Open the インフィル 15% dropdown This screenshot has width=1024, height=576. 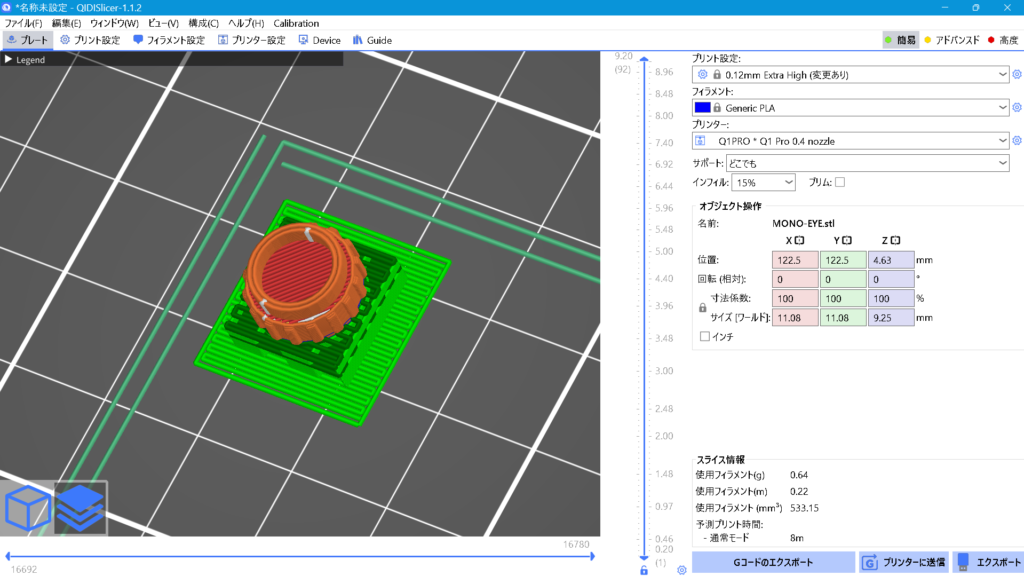[763, 182]
